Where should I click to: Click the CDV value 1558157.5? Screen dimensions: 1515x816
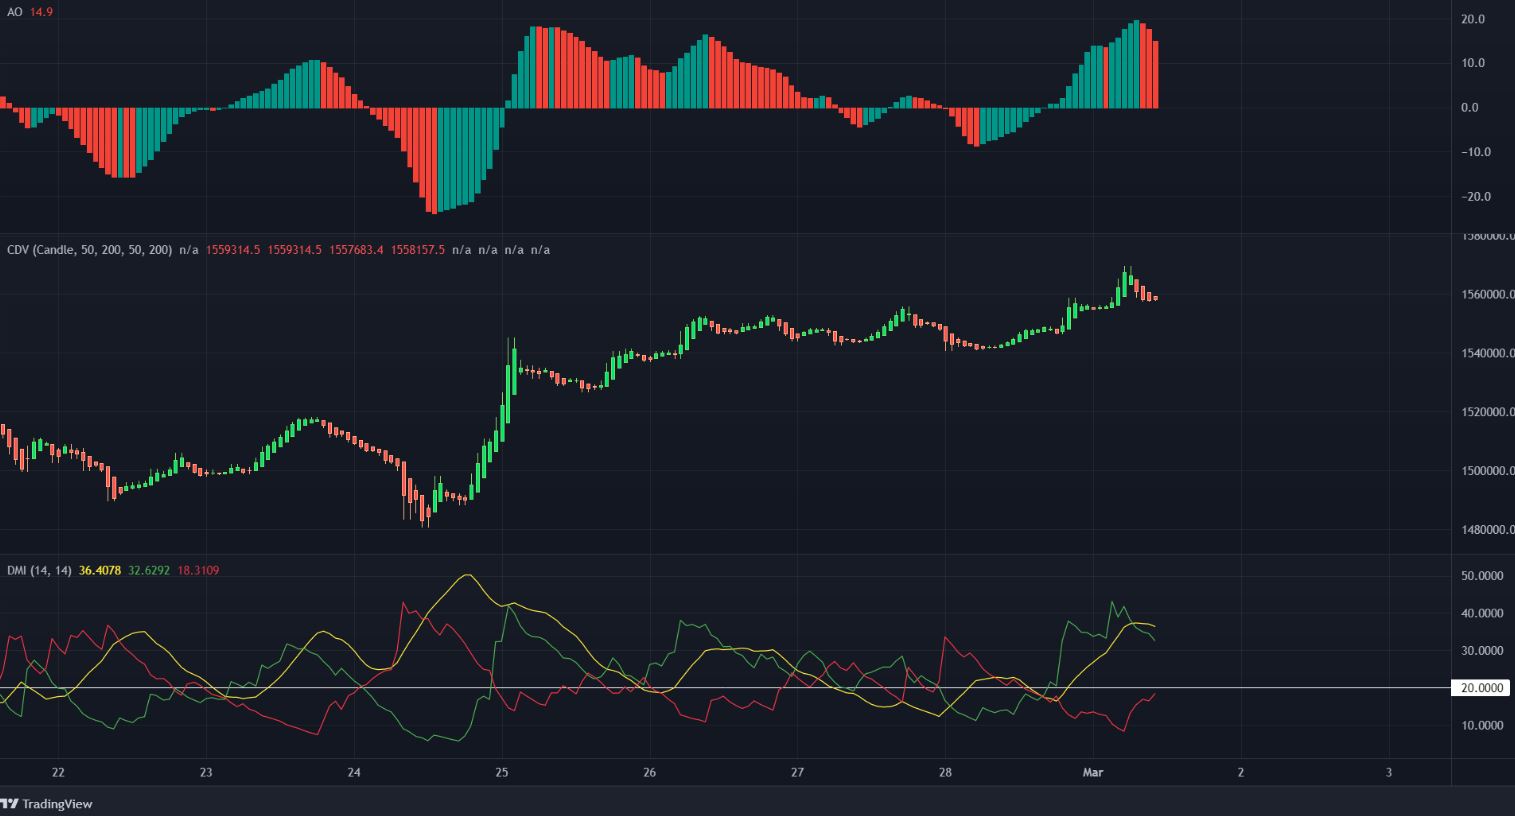pyautogui.click(x=418, y=249)
